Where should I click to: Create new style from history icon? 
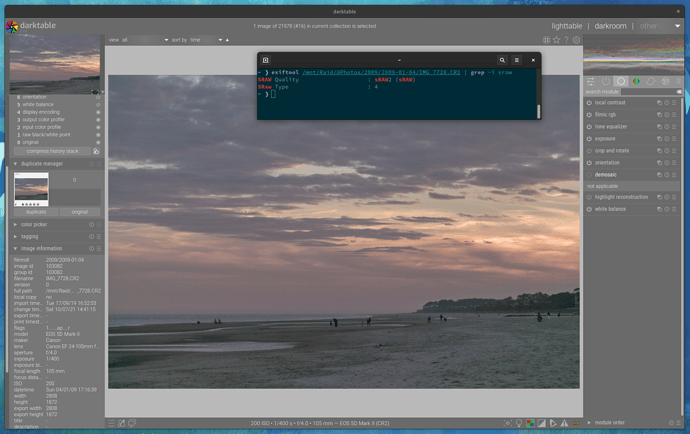point(96,151)
